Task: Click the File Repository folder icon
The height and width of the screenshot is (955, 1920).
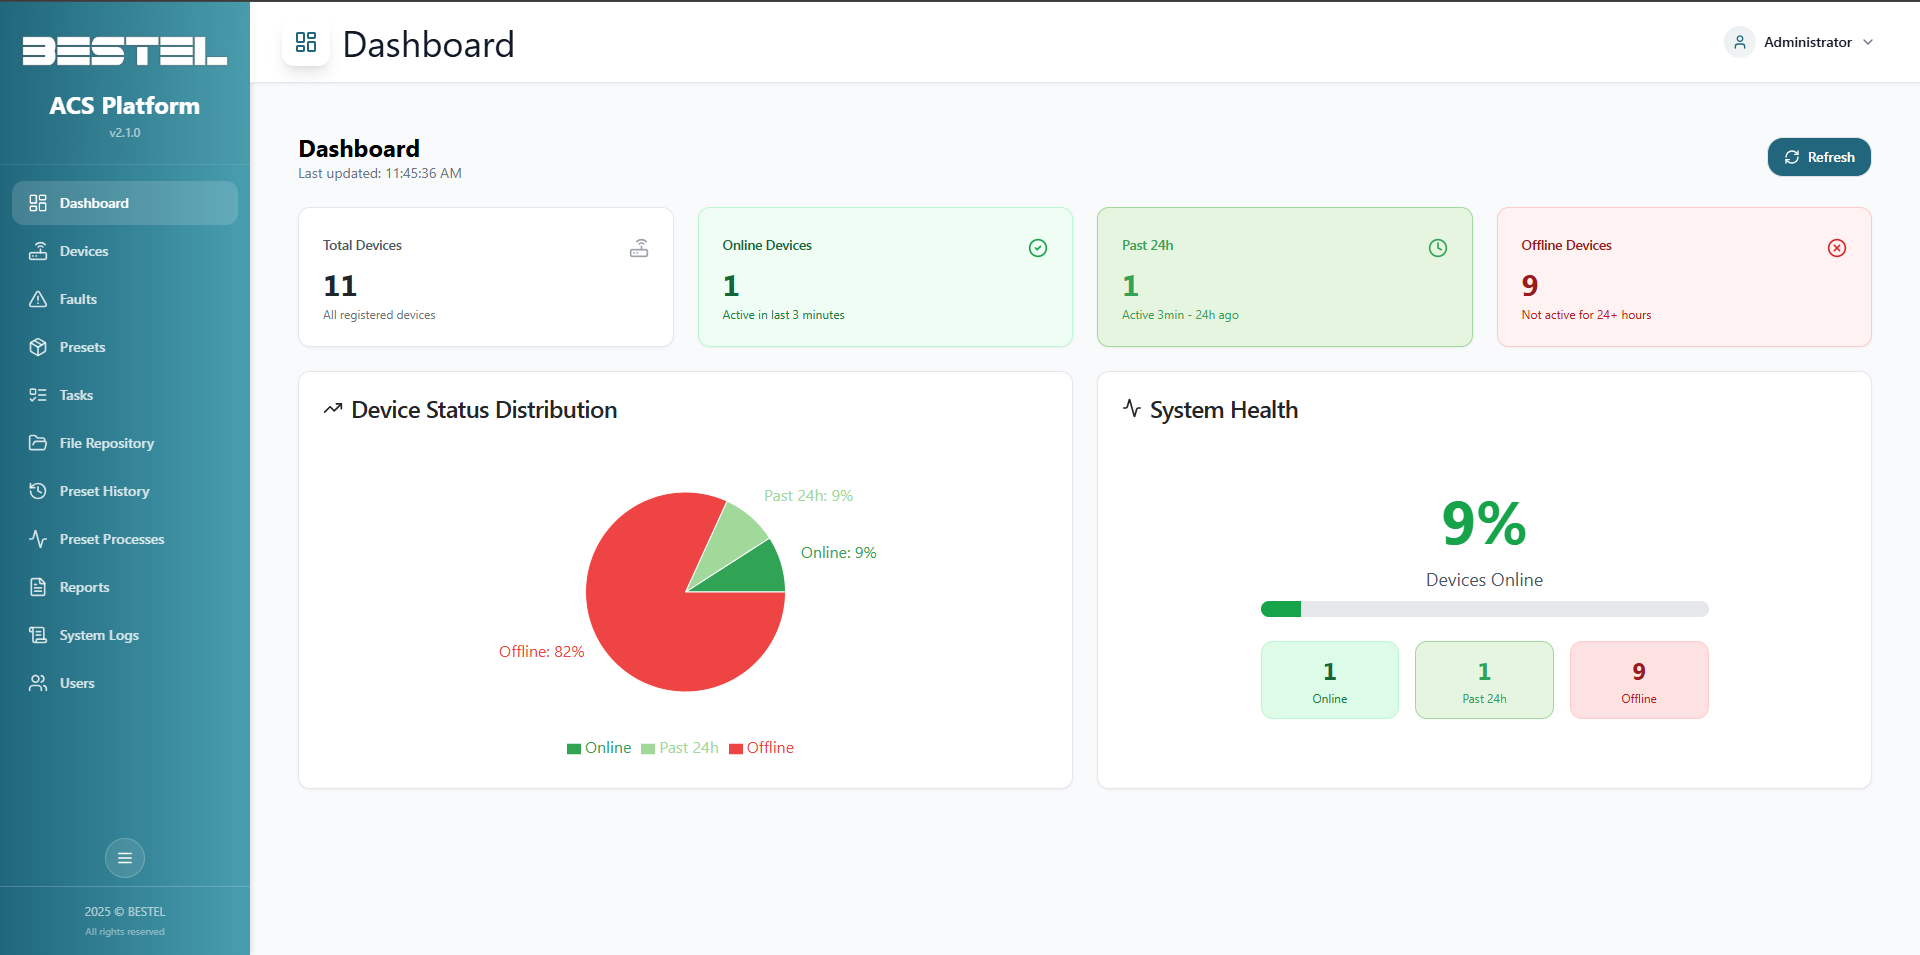Action: (x=38, y=443)
